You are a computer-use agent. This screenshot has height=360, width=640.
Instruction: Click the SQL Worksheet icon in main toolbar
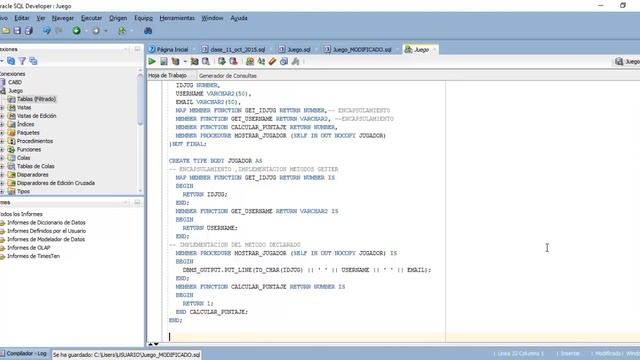122,31
